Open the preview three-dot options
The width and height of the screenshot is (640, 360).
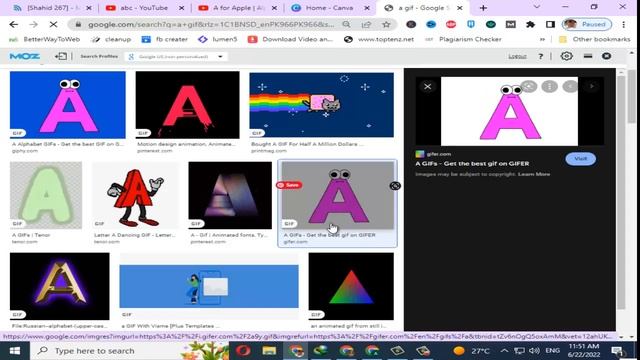(x=549, y=87)
